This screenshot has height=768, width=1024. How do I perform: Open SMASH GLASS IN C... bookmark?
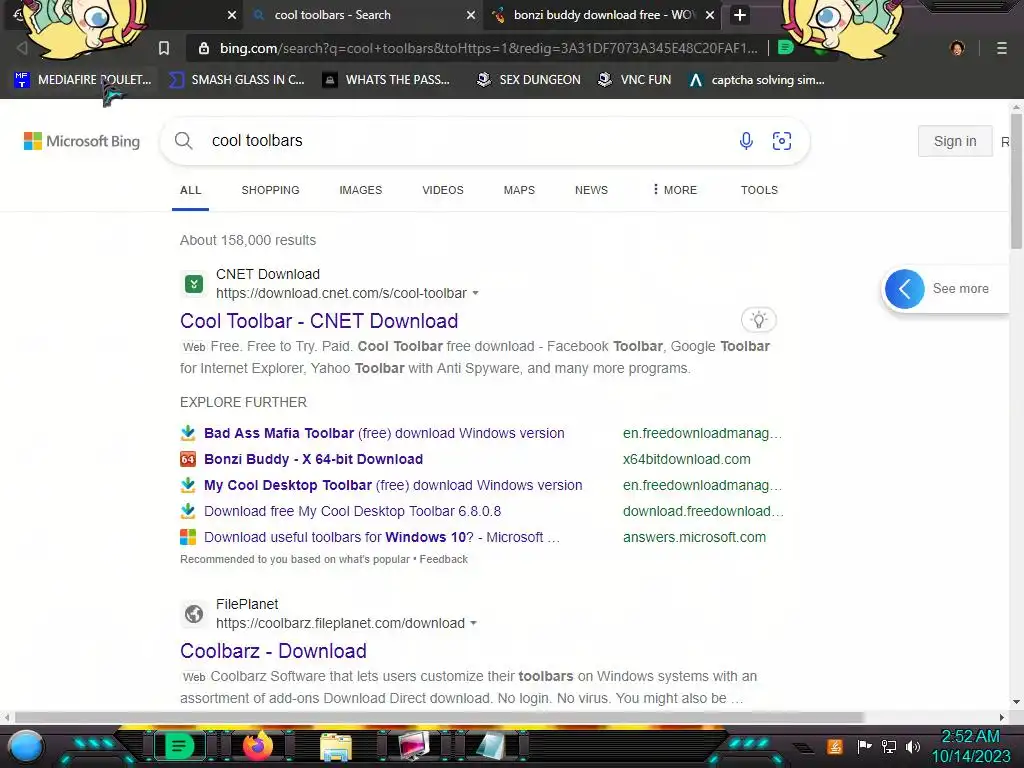pos(237,80)
